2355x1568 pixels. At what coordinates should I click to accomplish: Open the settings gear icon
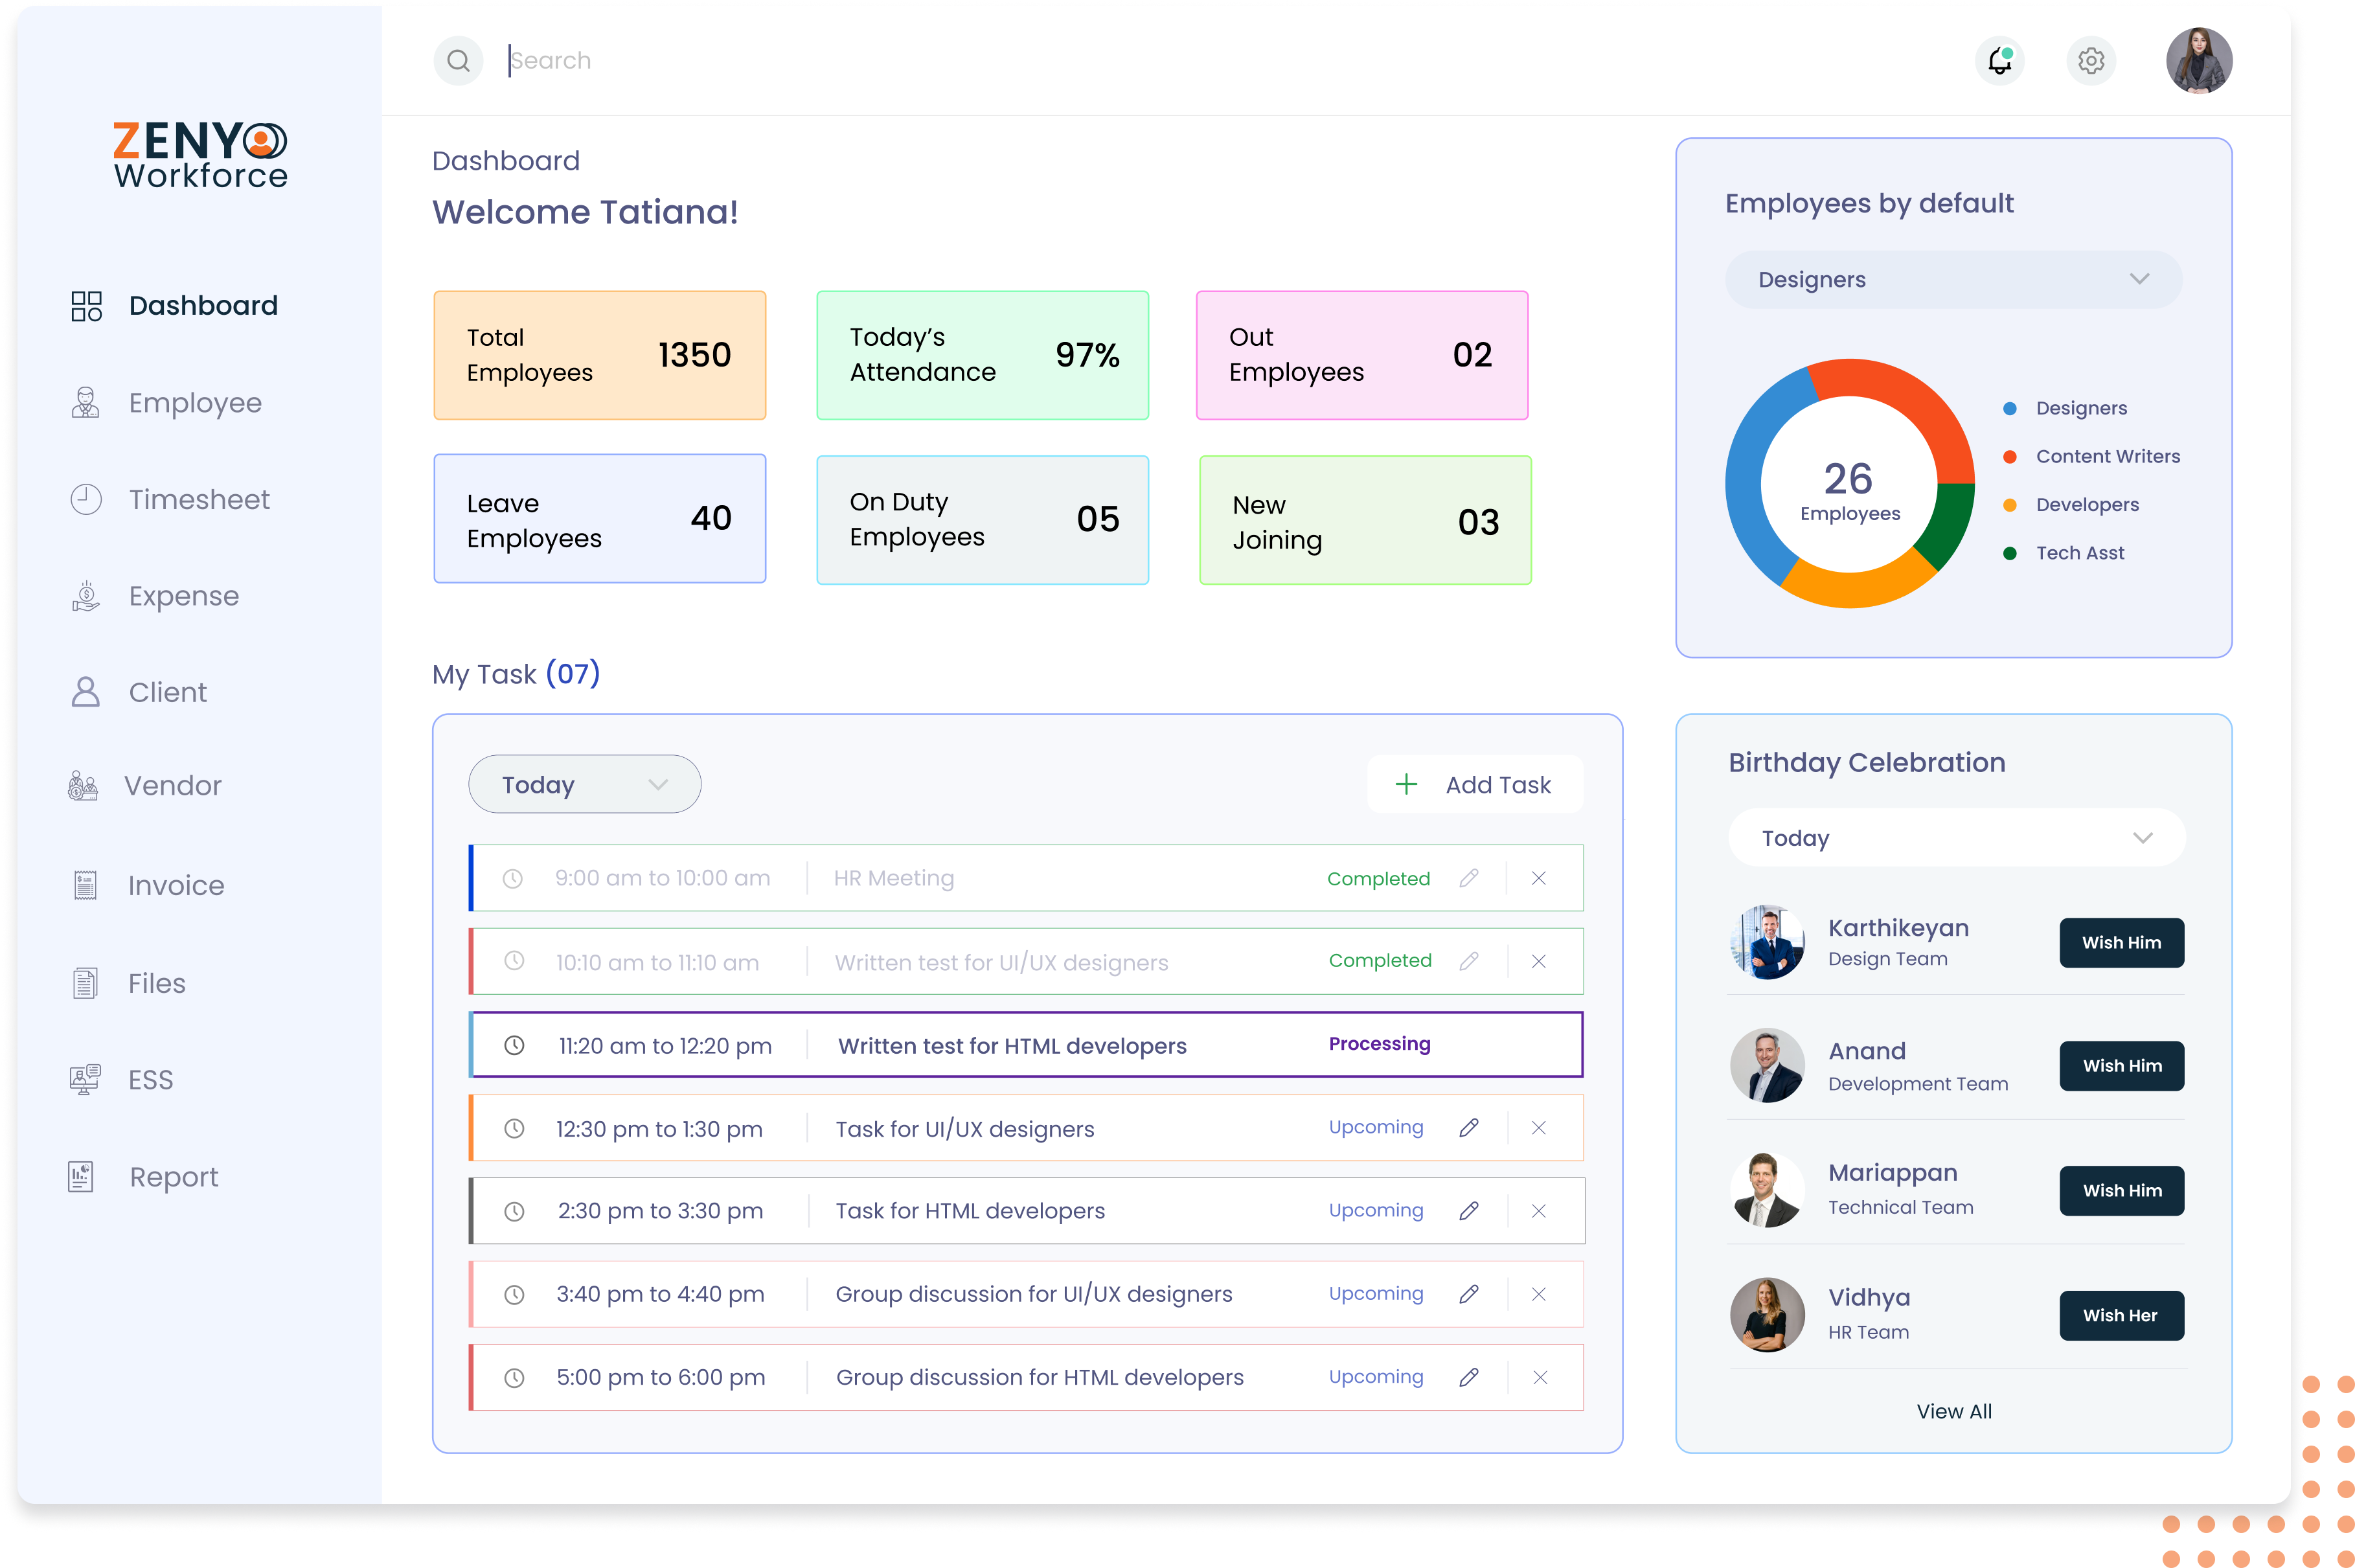point(2091,60)
